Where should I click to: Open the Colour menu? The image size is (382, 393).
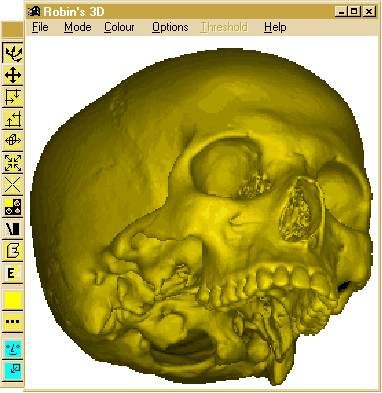pos(119,27)
